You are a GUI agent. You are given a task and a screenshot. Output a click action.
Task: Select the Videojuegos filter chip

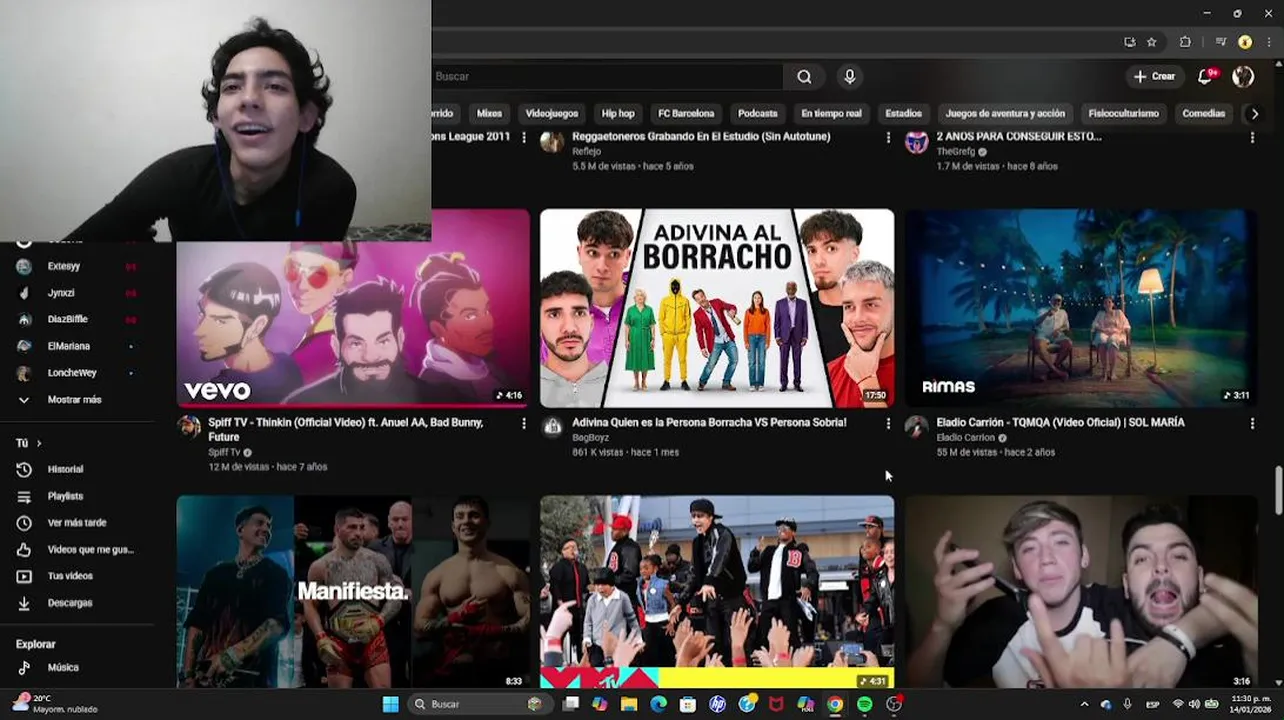tap(552, 114)
